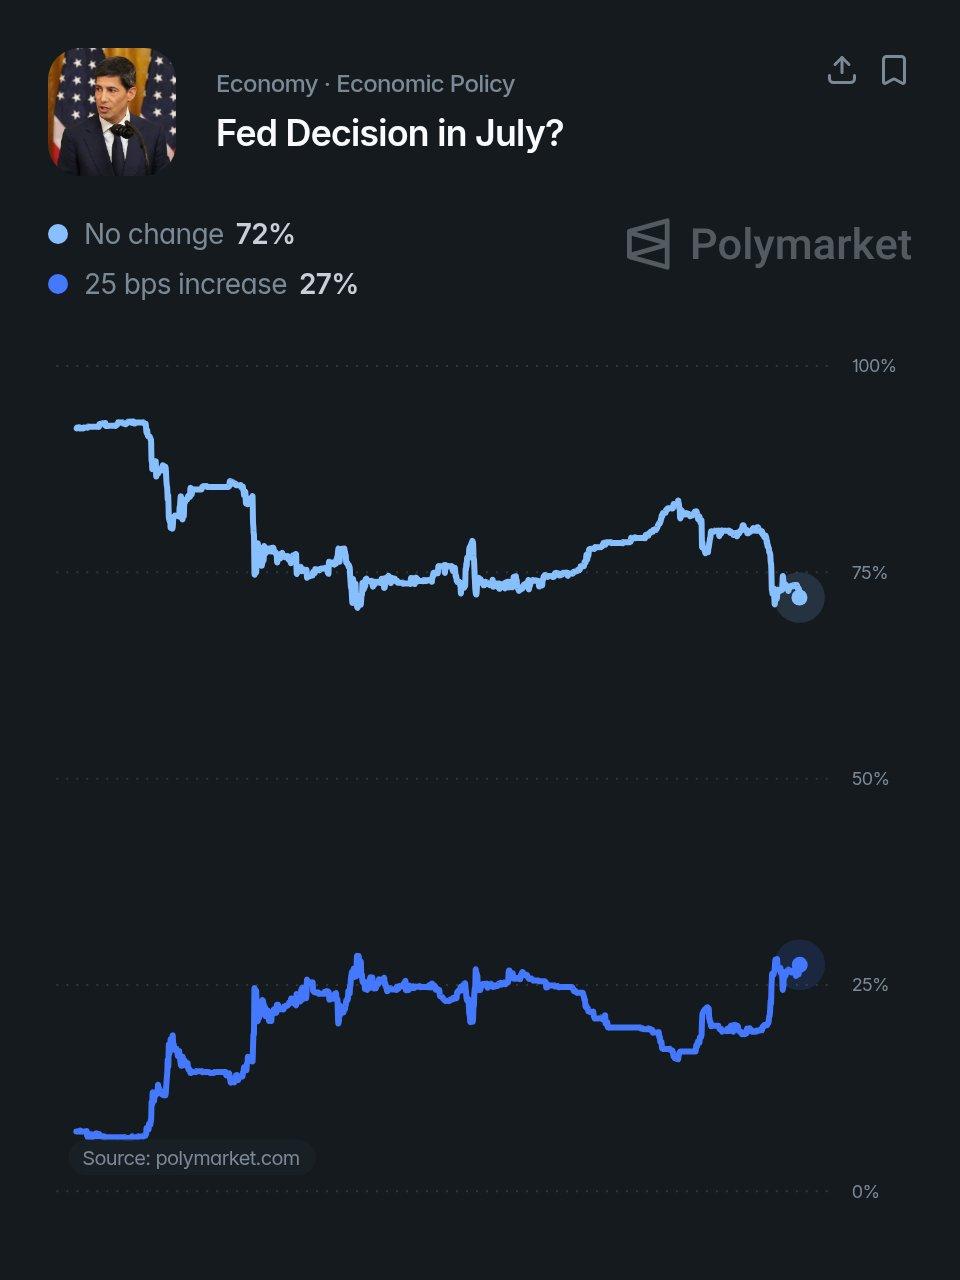
Task: Click the share/upload icon
Action: [842, 70]
